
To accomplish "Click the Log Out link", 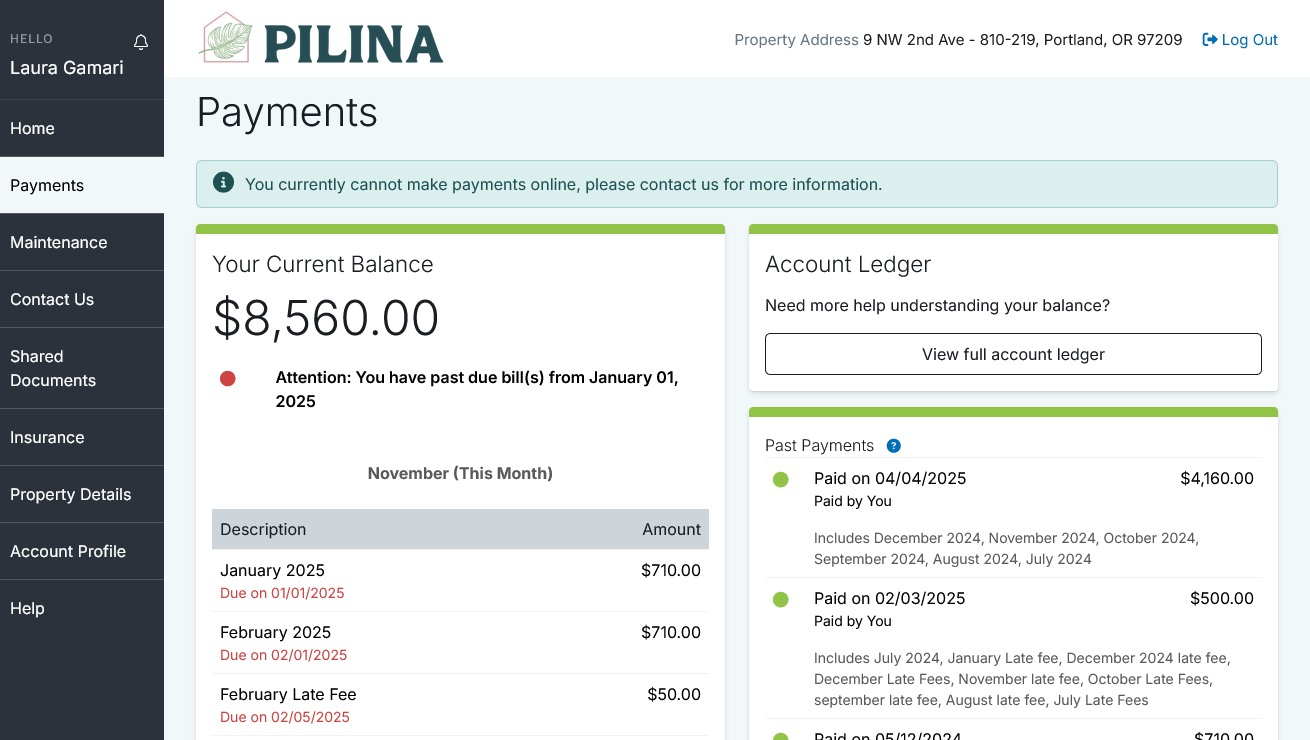I will coord(1249,40).
